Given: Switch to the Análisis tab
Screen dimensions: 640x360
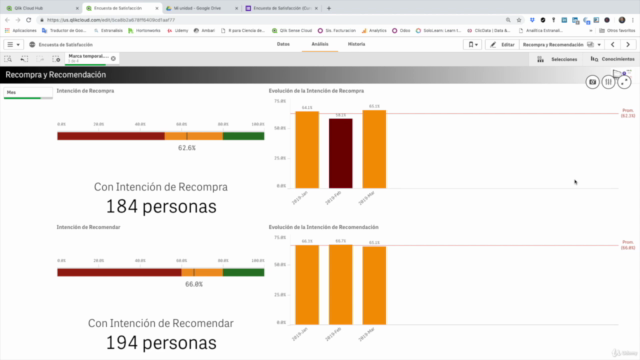Looking at the screenshot, I should coord(320,44).
